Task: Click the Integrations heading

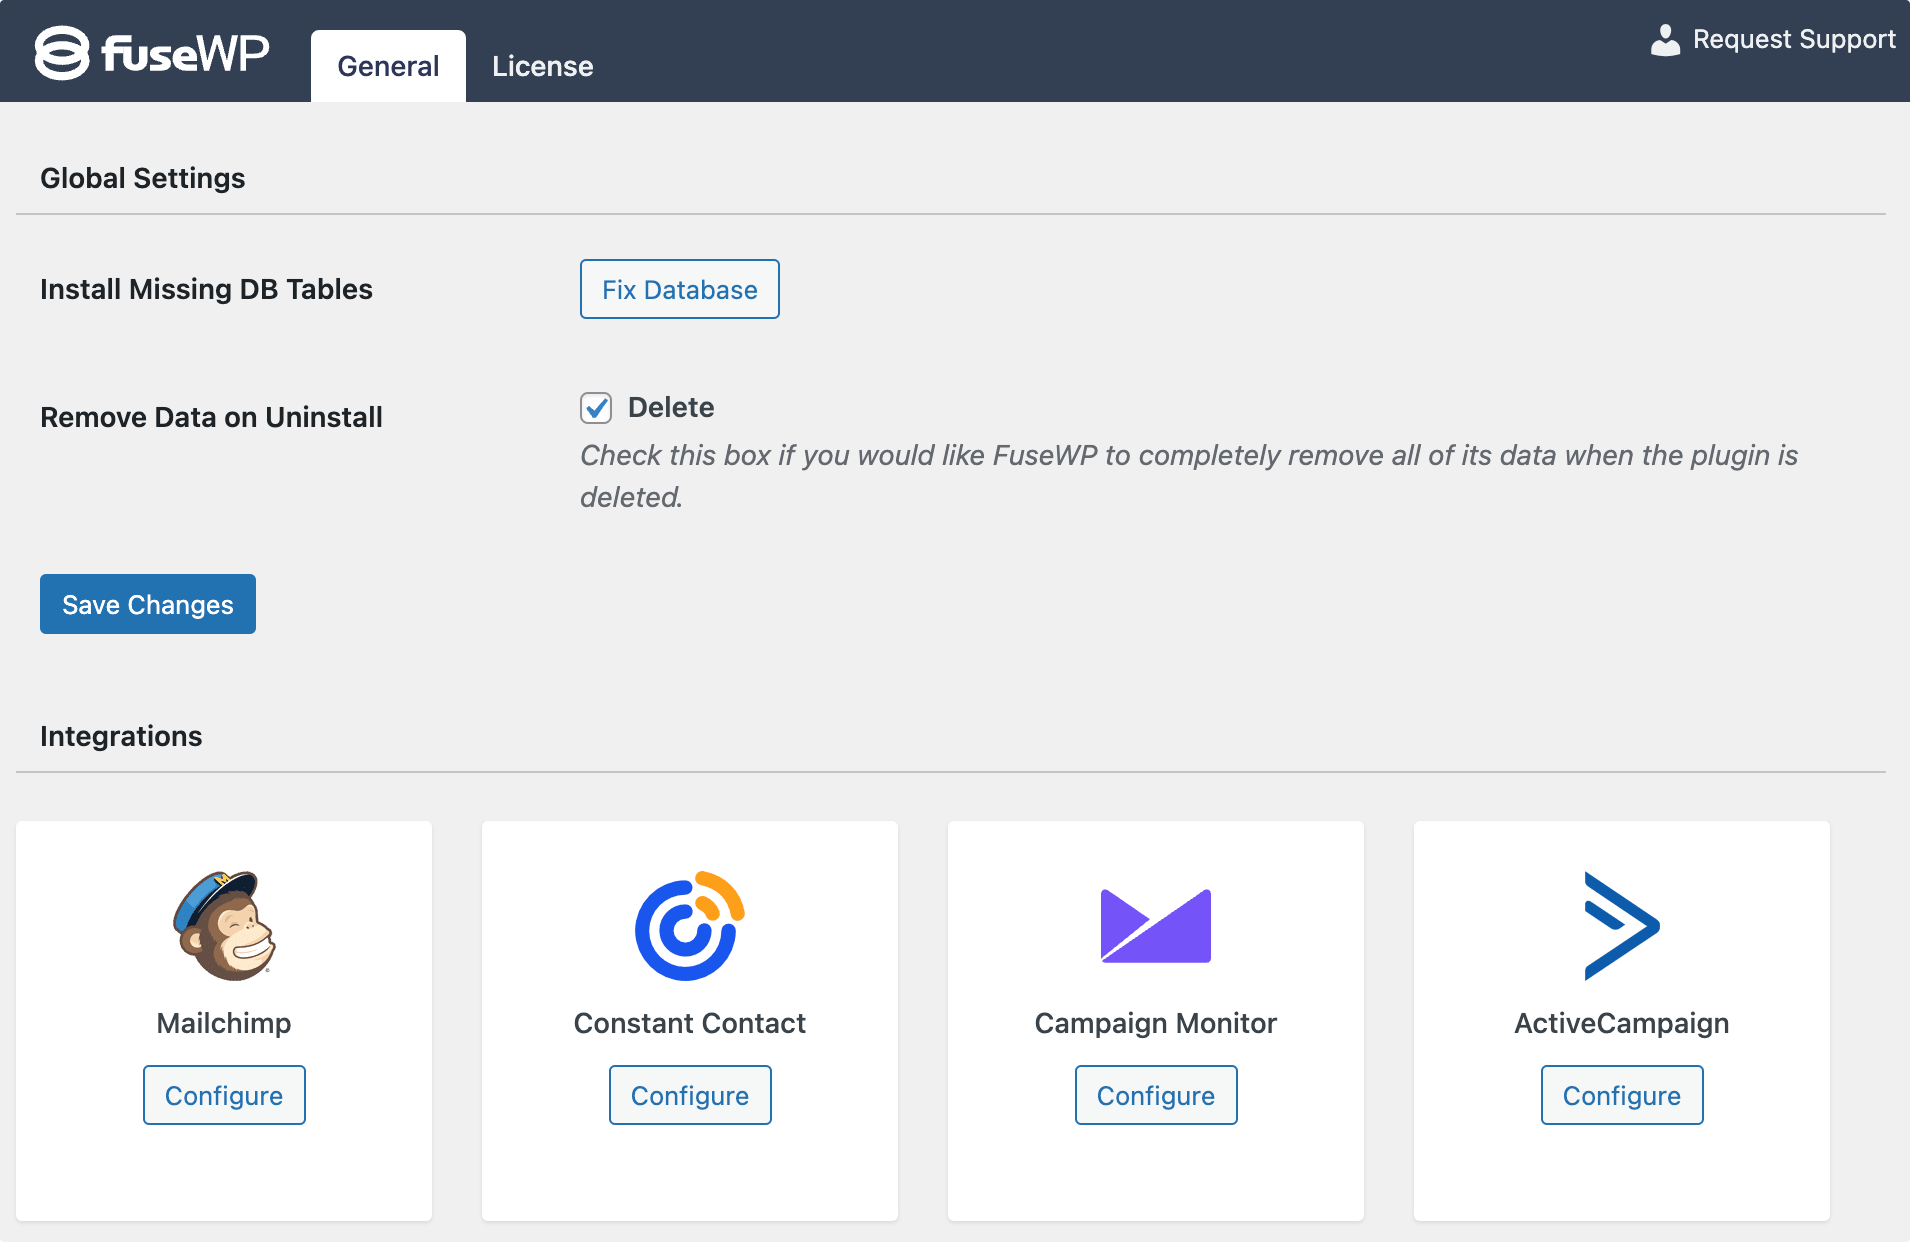Action: coord(121,736)
